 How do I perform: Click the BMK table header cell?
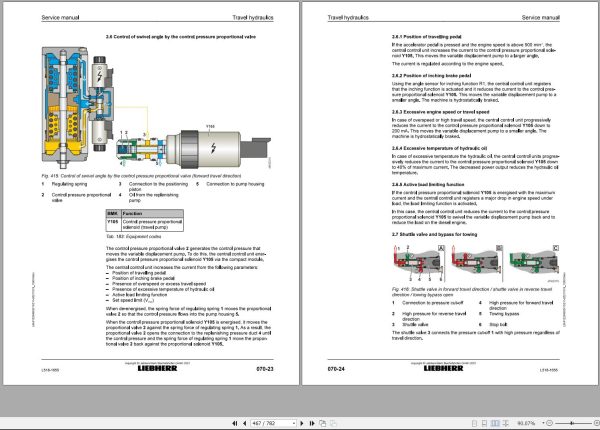pyautogui.click(x=113, y=213)
